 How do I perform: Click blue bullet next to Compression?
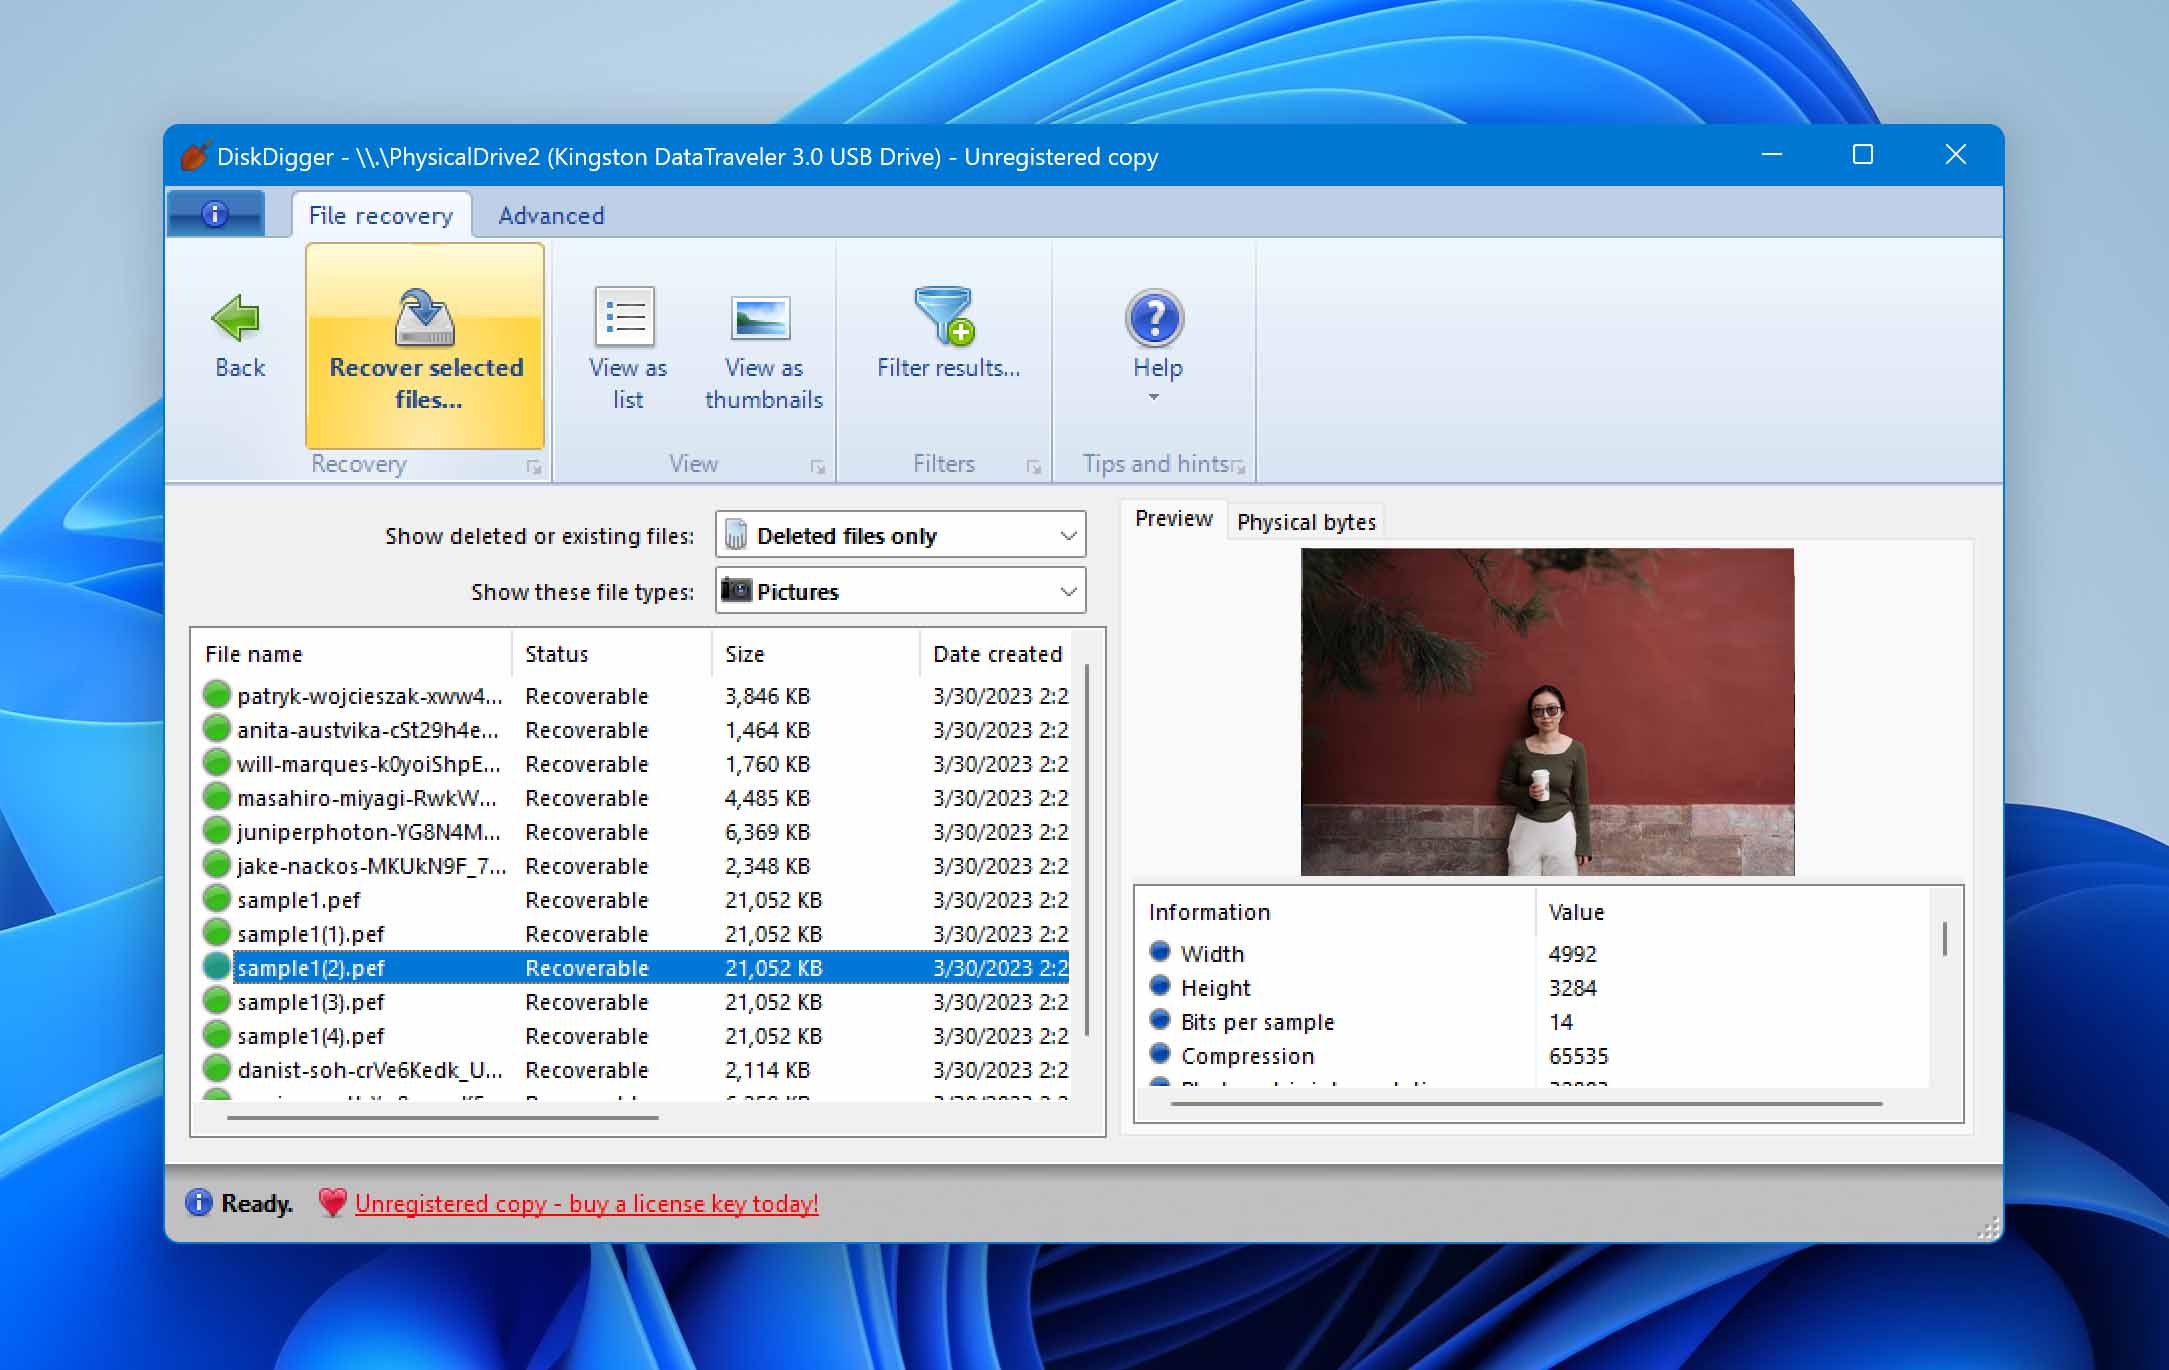(1160, 1053)
